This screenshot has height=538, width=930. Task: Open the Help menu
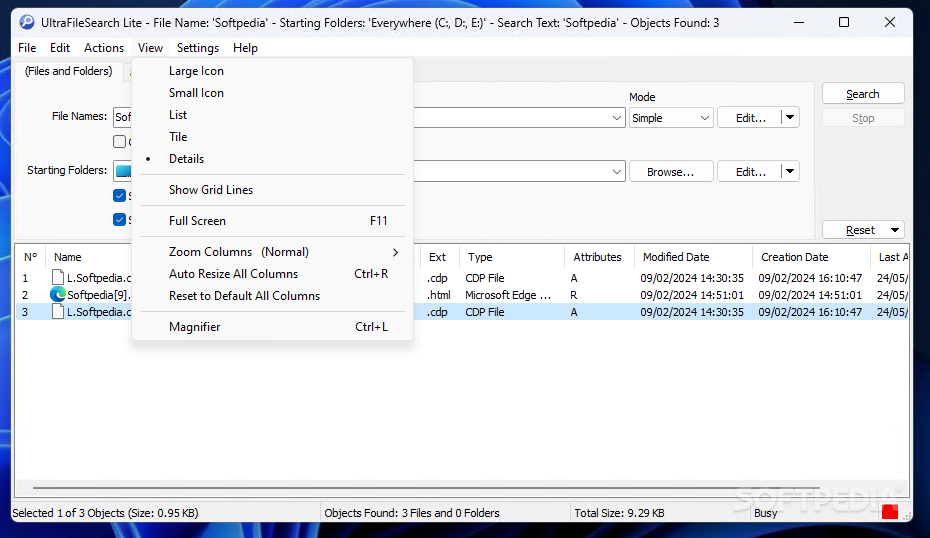click(x=245, y=48)
